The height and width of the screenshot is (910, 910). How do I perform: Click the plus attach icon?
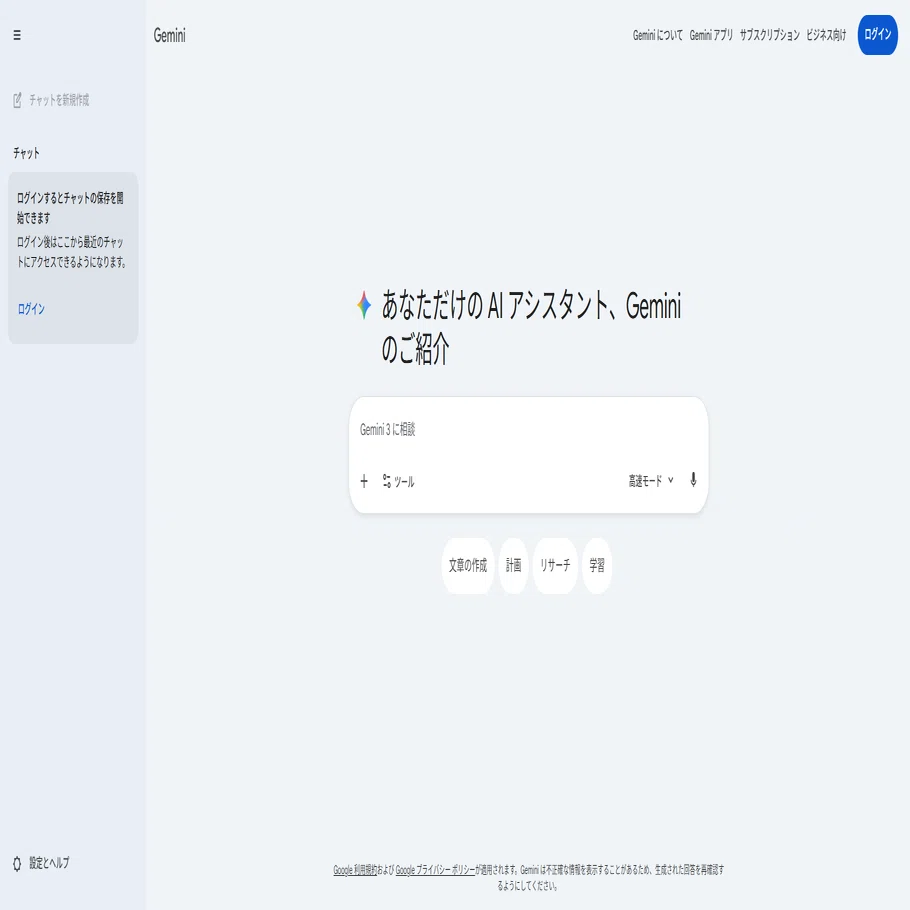(x=364, y=481)
